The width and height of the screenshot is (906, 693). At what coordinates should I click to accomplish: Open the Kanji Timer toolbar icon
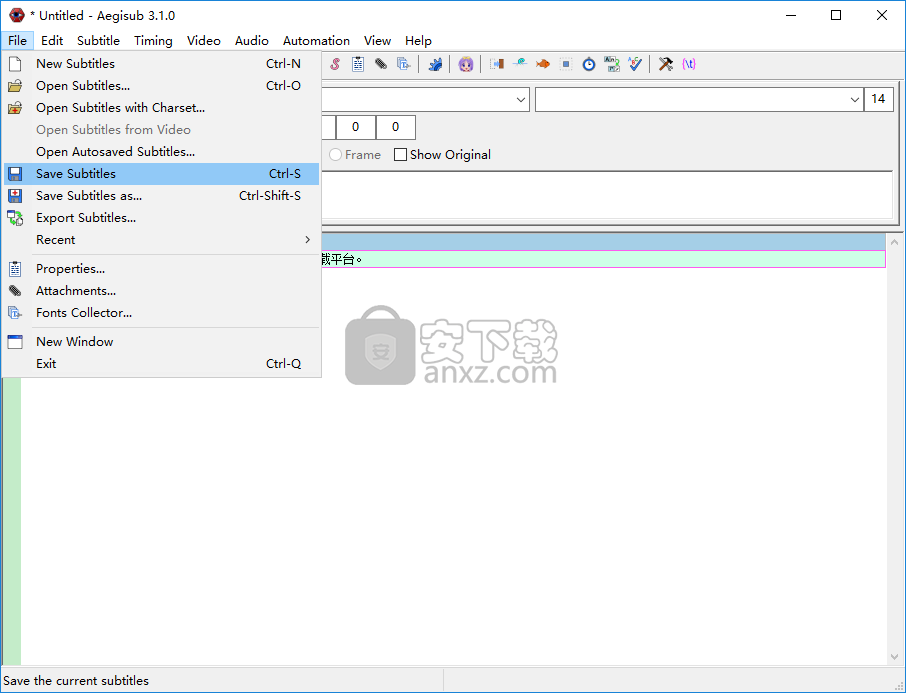[x=612, y=64]
